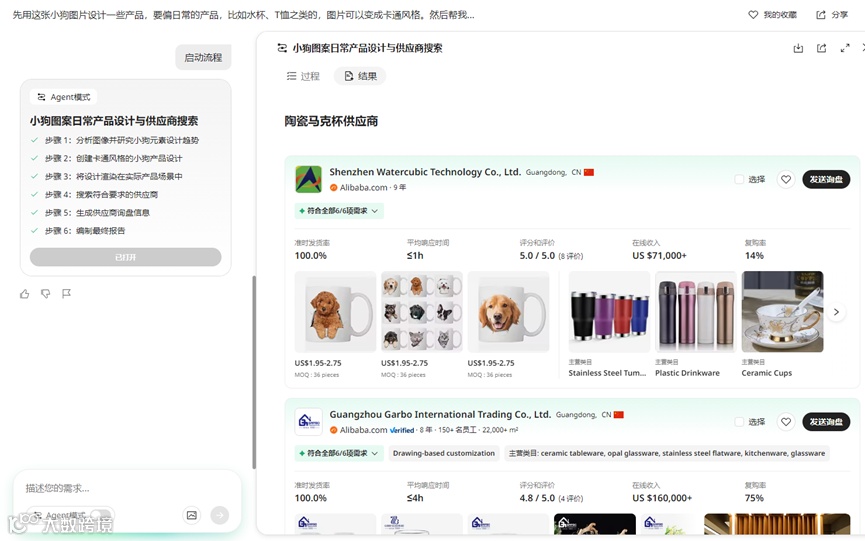Viewport: 865px width, 541px height.
Task: Switch to the 过程 tab
Action: [303, 76]
